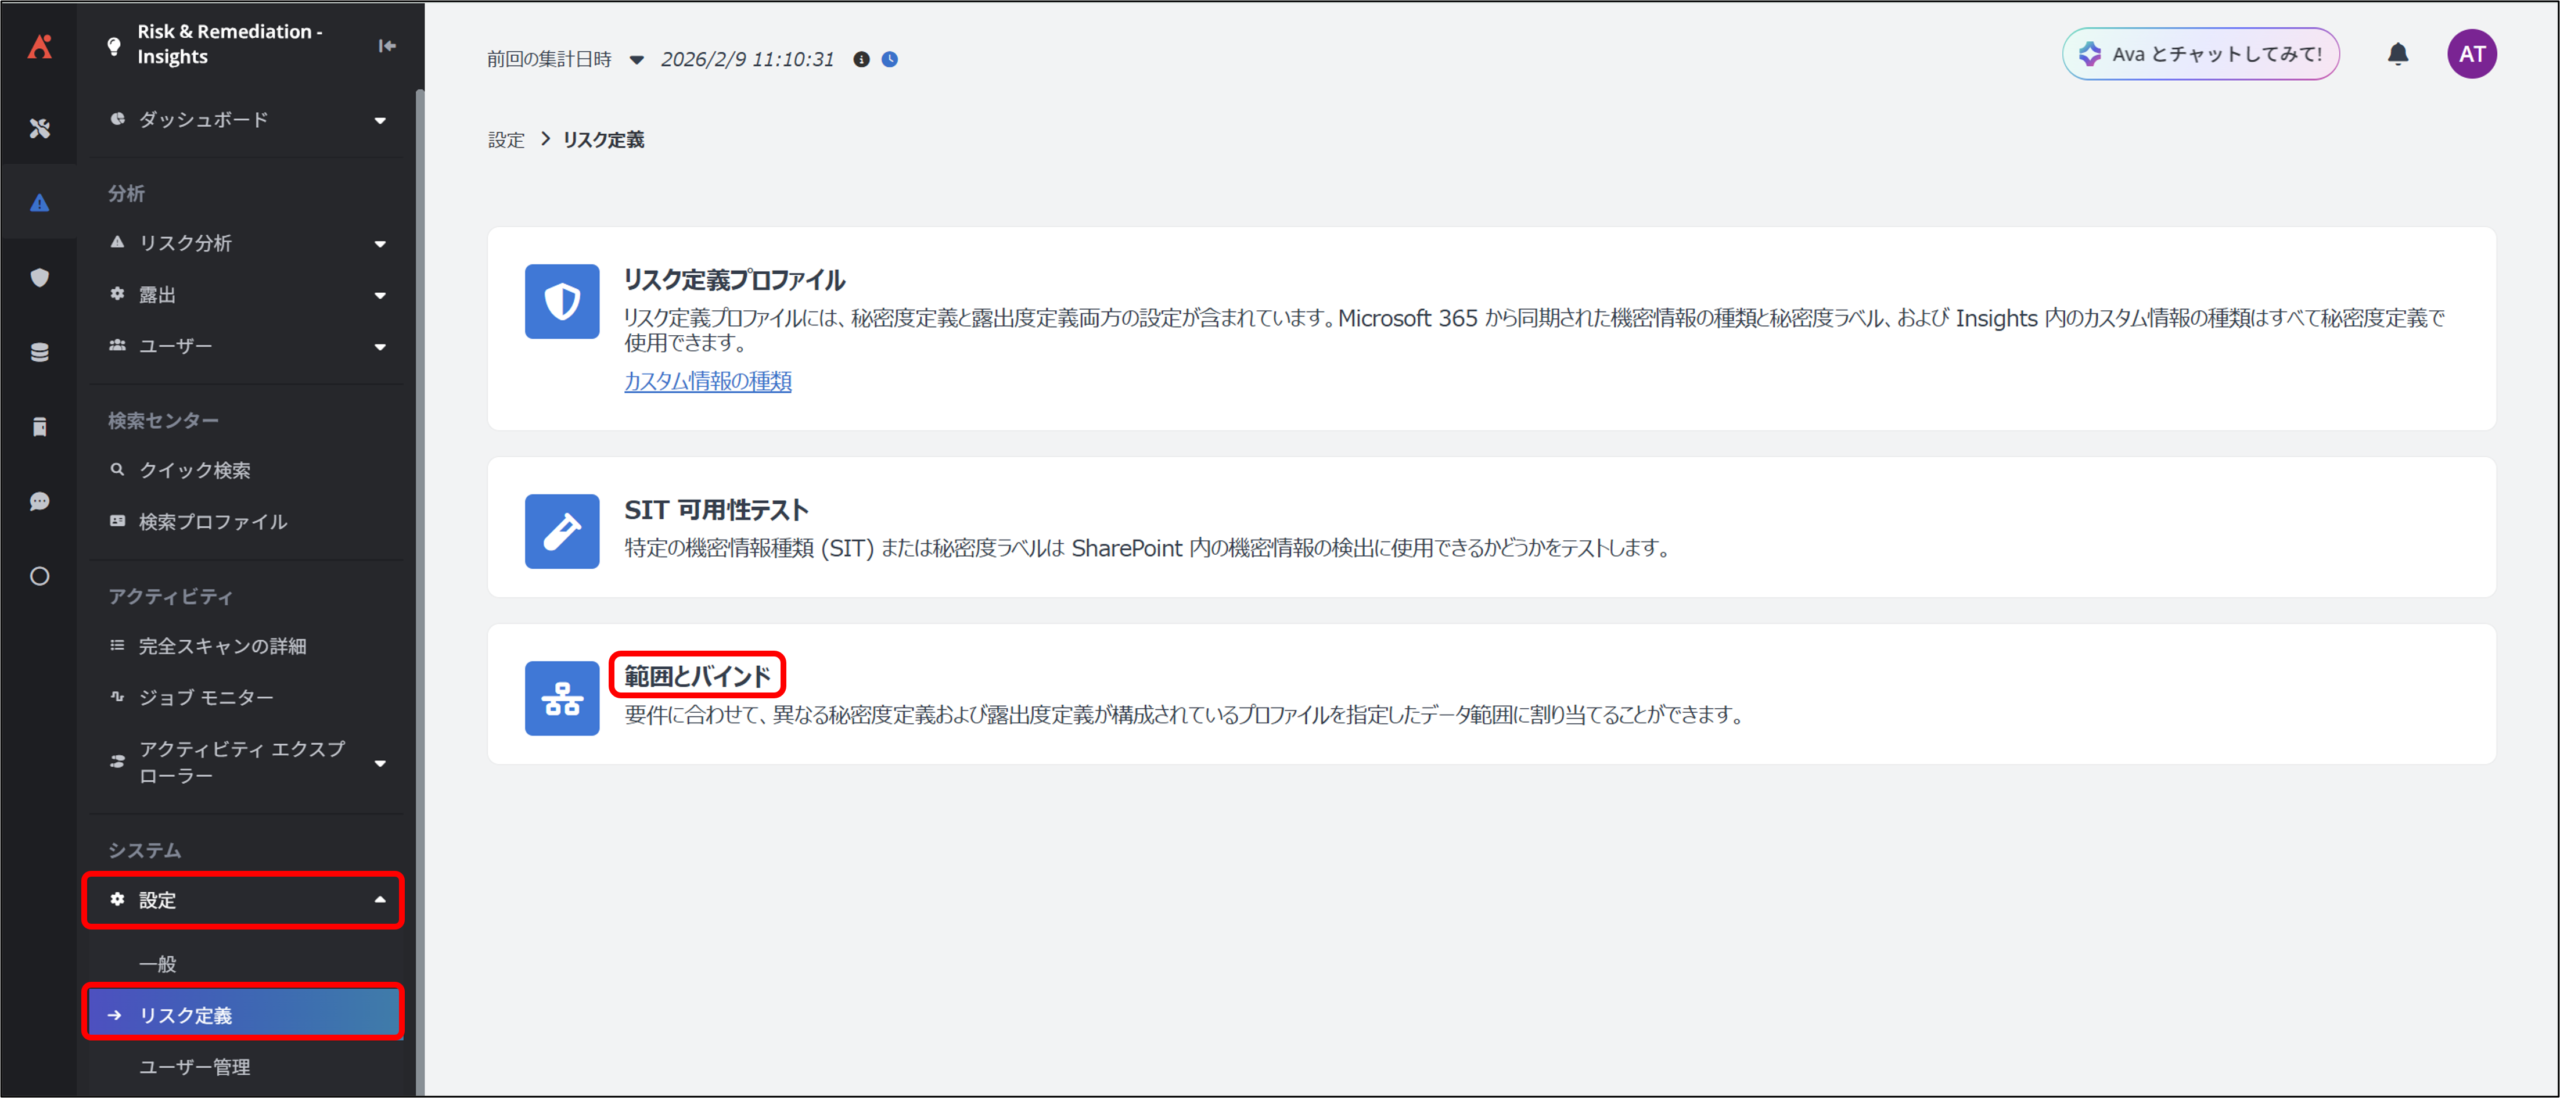Open the リスク定義プロファイル shield tile icon
This screenshot has width=2560, height=1098.
562,301
